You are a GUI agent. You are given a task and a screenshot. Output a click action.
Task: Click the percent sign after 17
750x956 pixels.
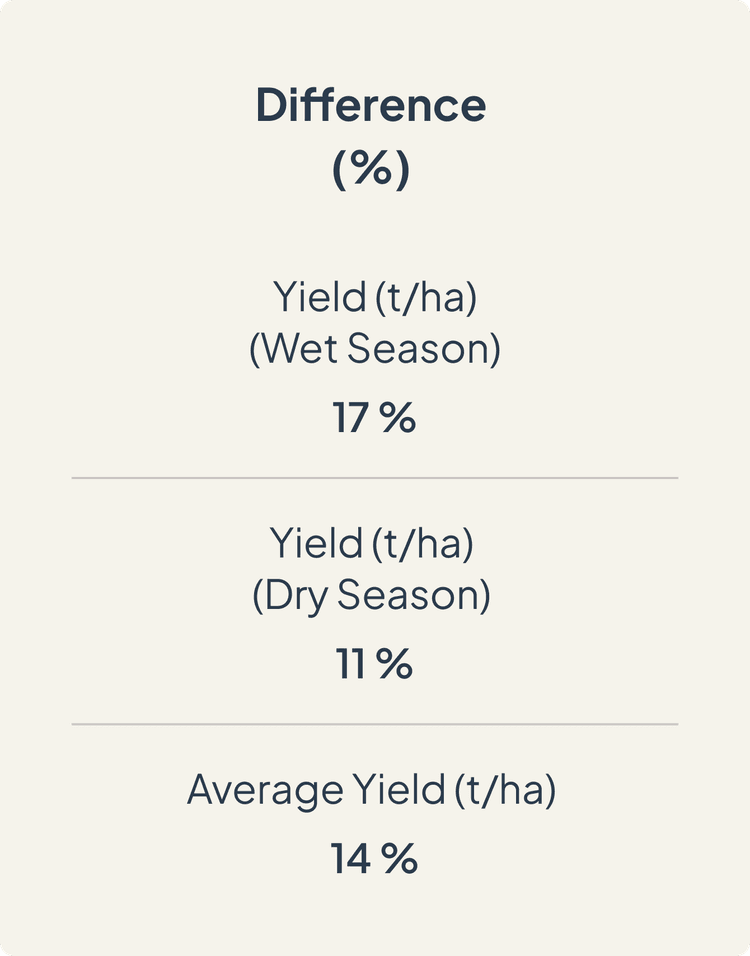pos(399,418)
